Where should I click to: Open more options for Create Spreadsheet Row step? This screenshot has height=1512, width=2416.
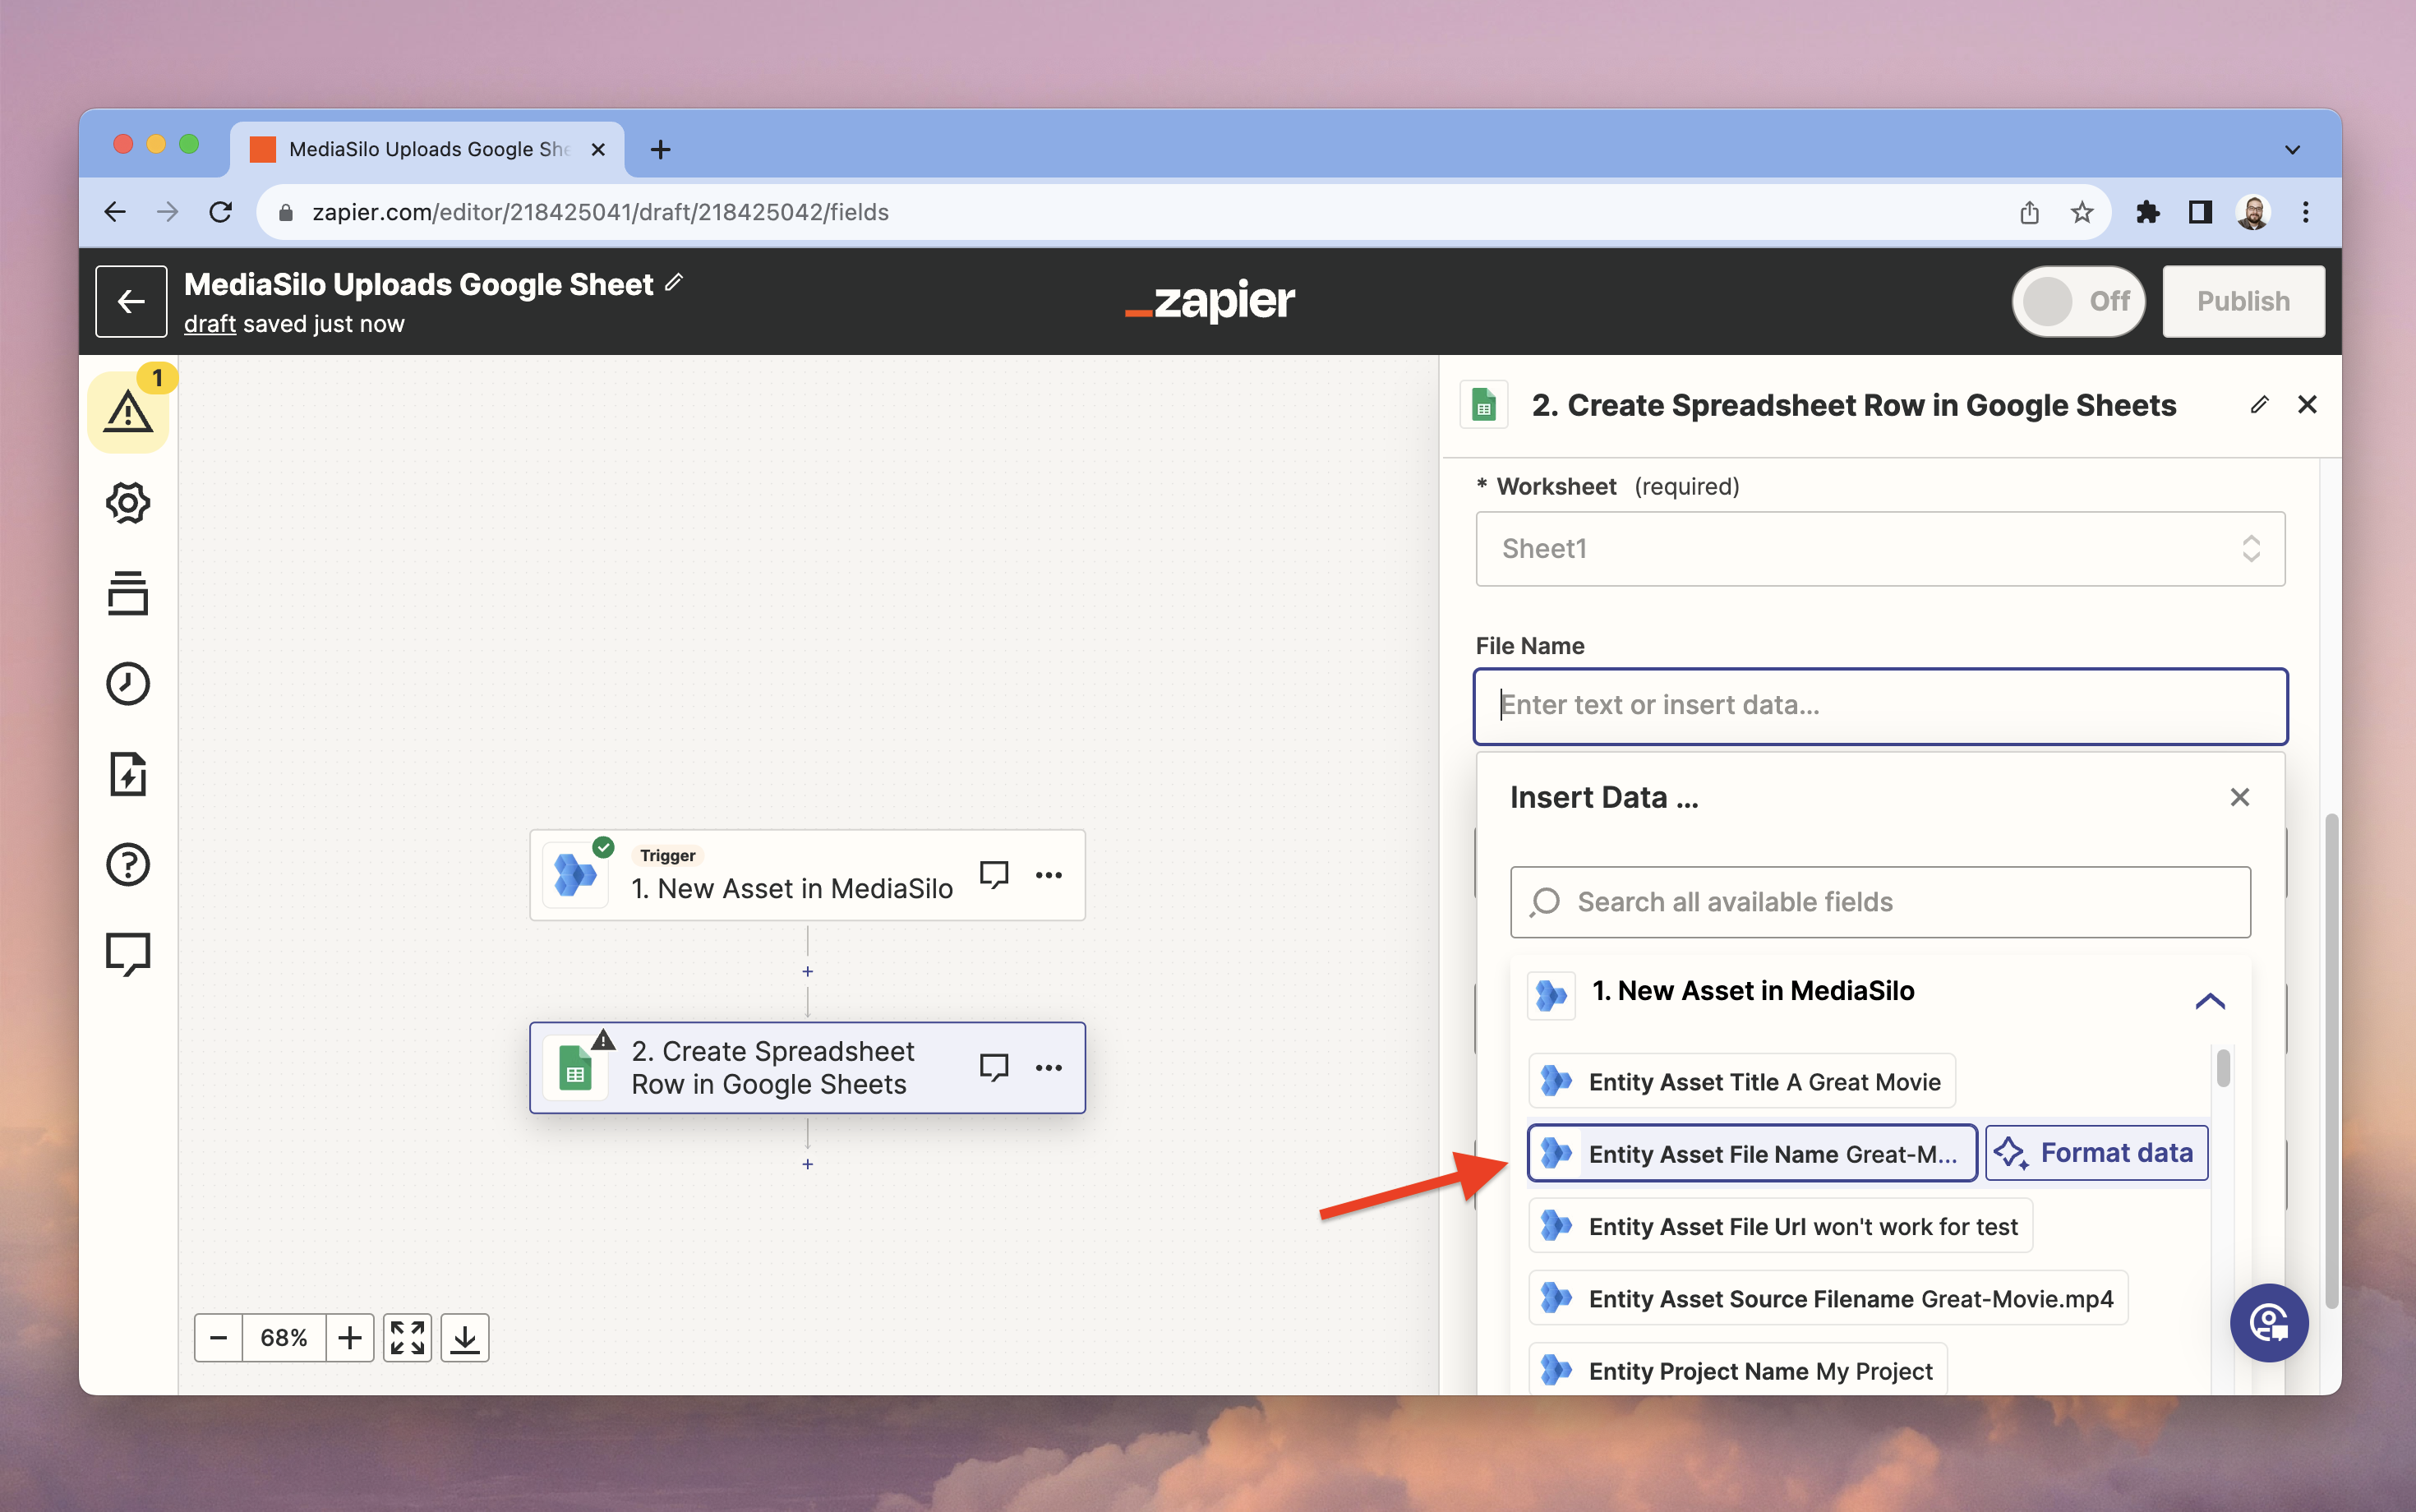(1048, 1068)
